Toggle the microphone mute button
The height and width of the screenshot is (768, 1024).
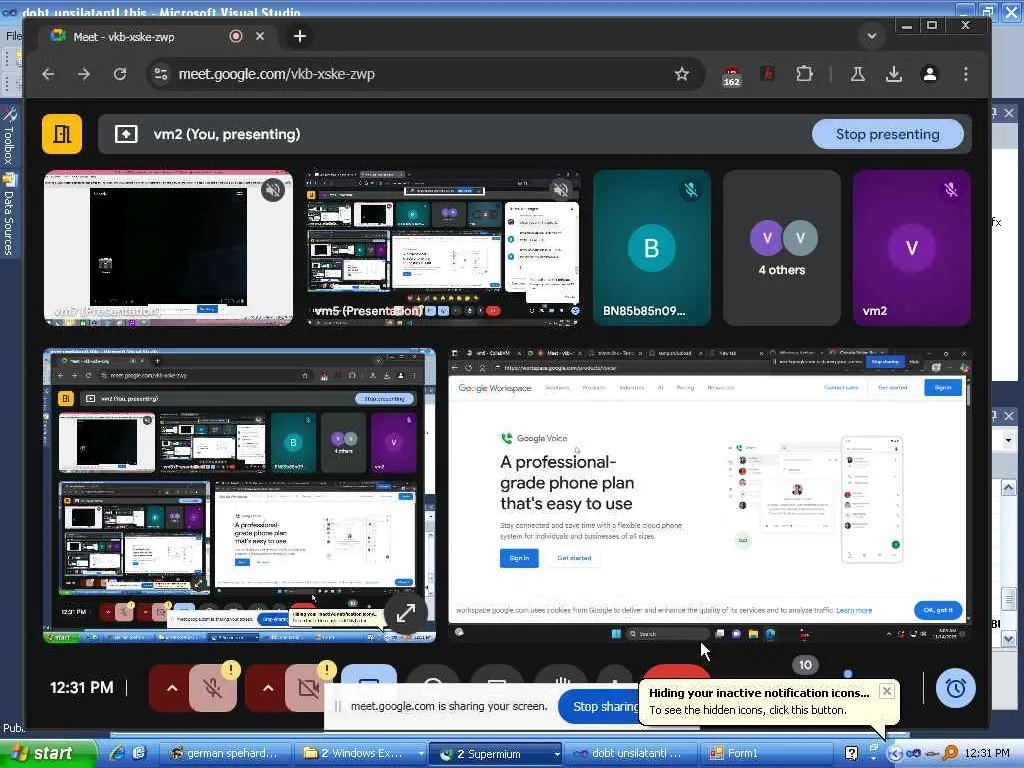213,688
